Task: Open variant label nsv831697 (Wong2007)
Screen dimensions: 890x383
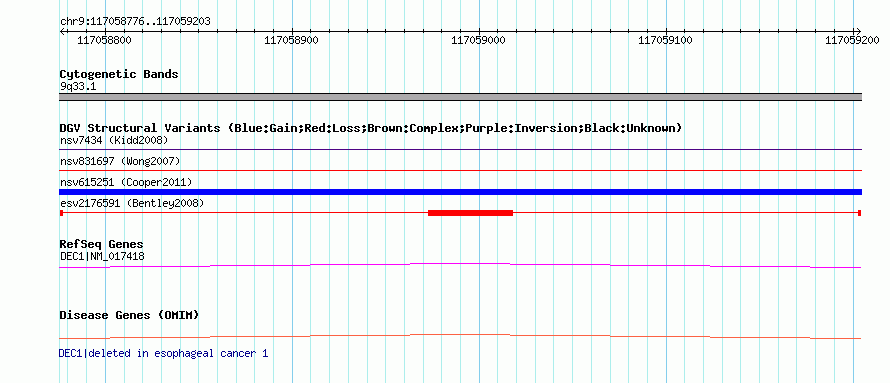Action: click(x=120, y=161)
